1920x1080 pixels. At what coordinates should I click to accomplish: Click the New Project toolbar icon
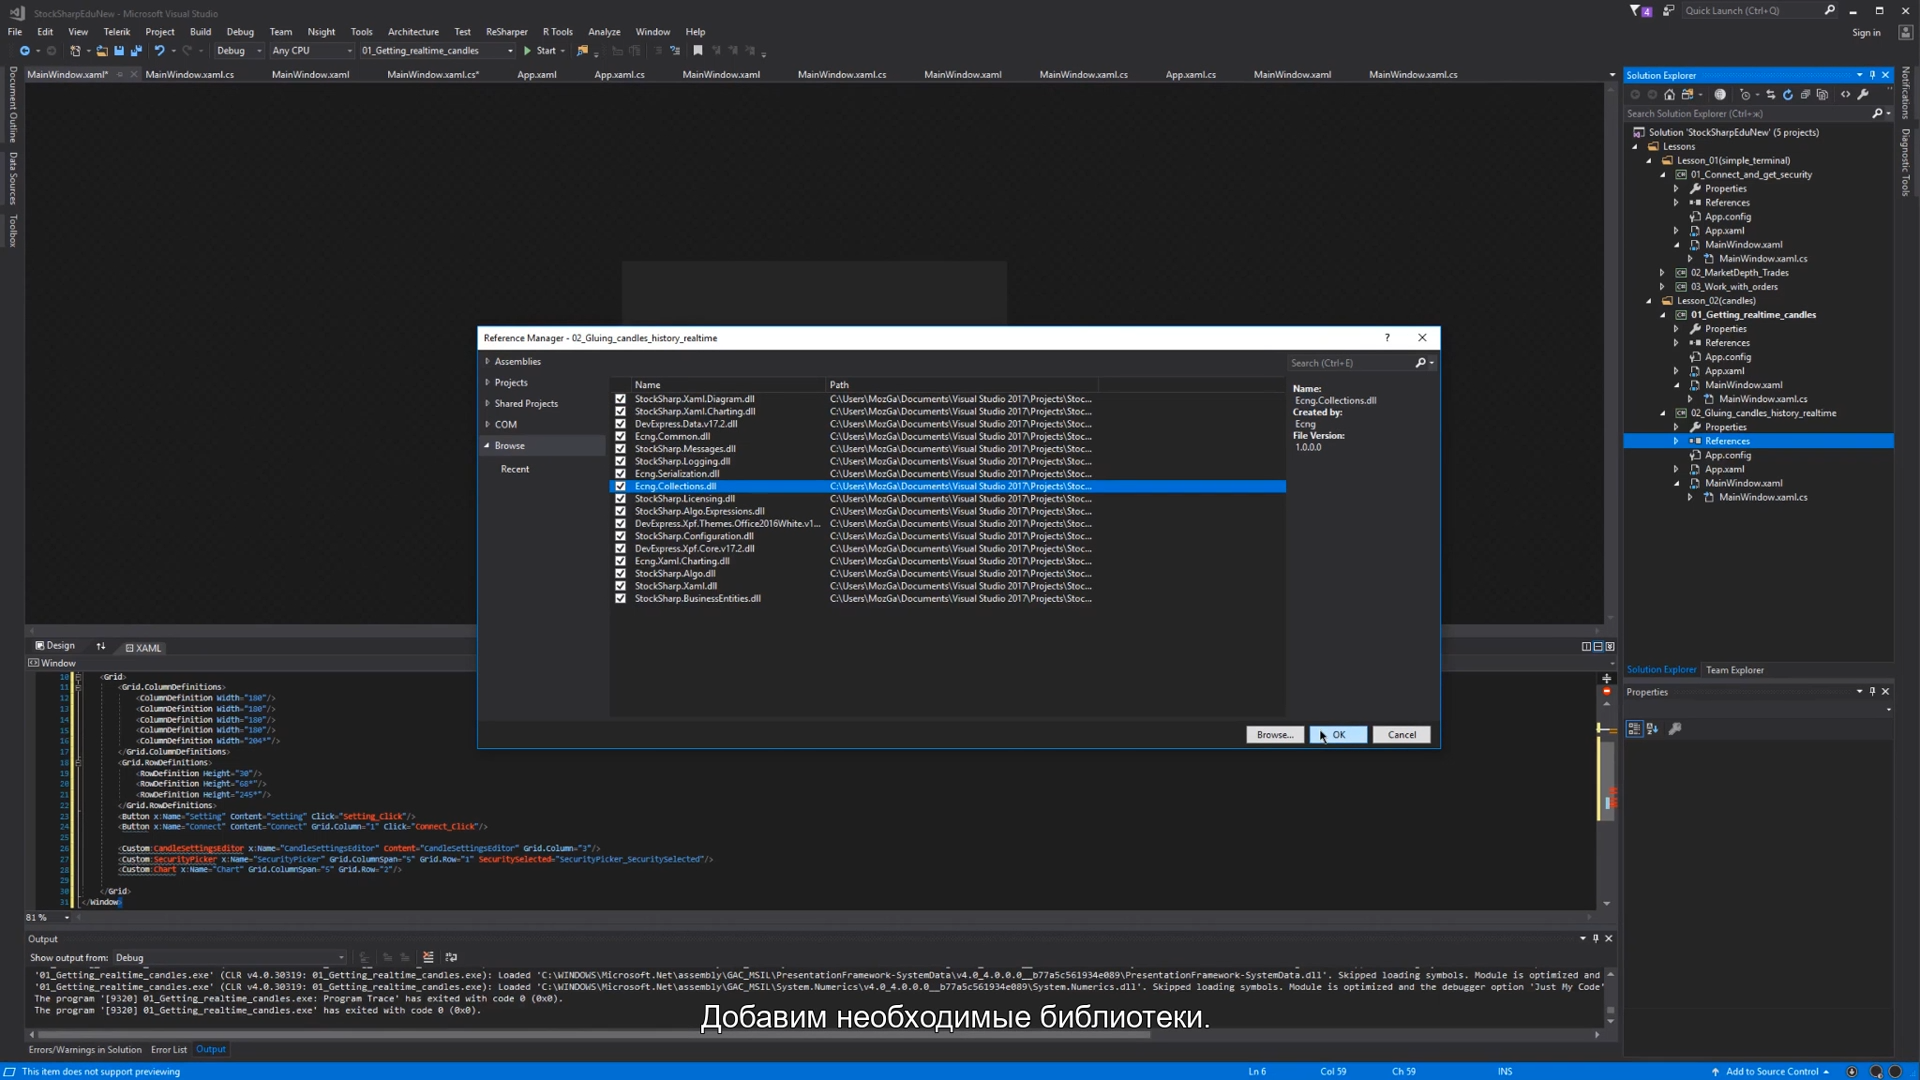pos(75,51)
